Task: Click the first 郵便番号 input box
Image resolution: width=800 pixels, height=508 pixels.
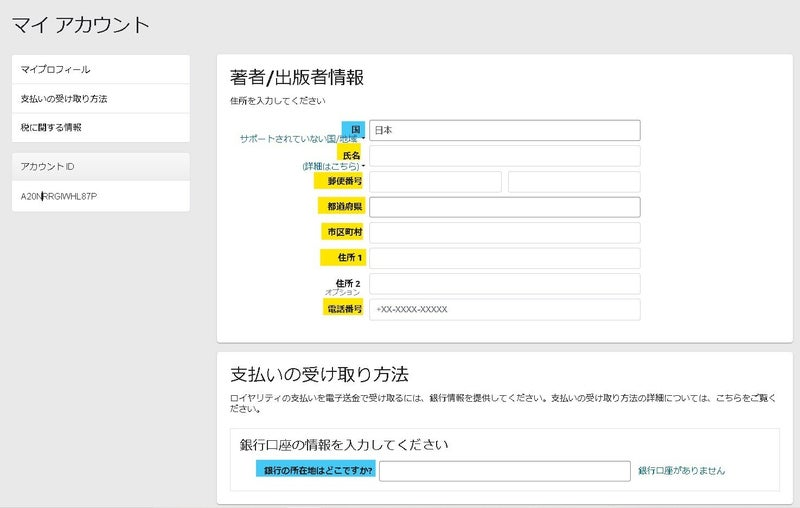Action: (435, 182)
